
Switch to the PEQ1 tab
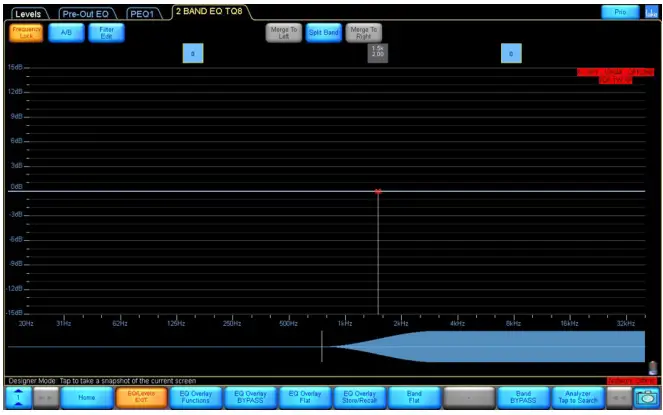[x=142, y=14]
